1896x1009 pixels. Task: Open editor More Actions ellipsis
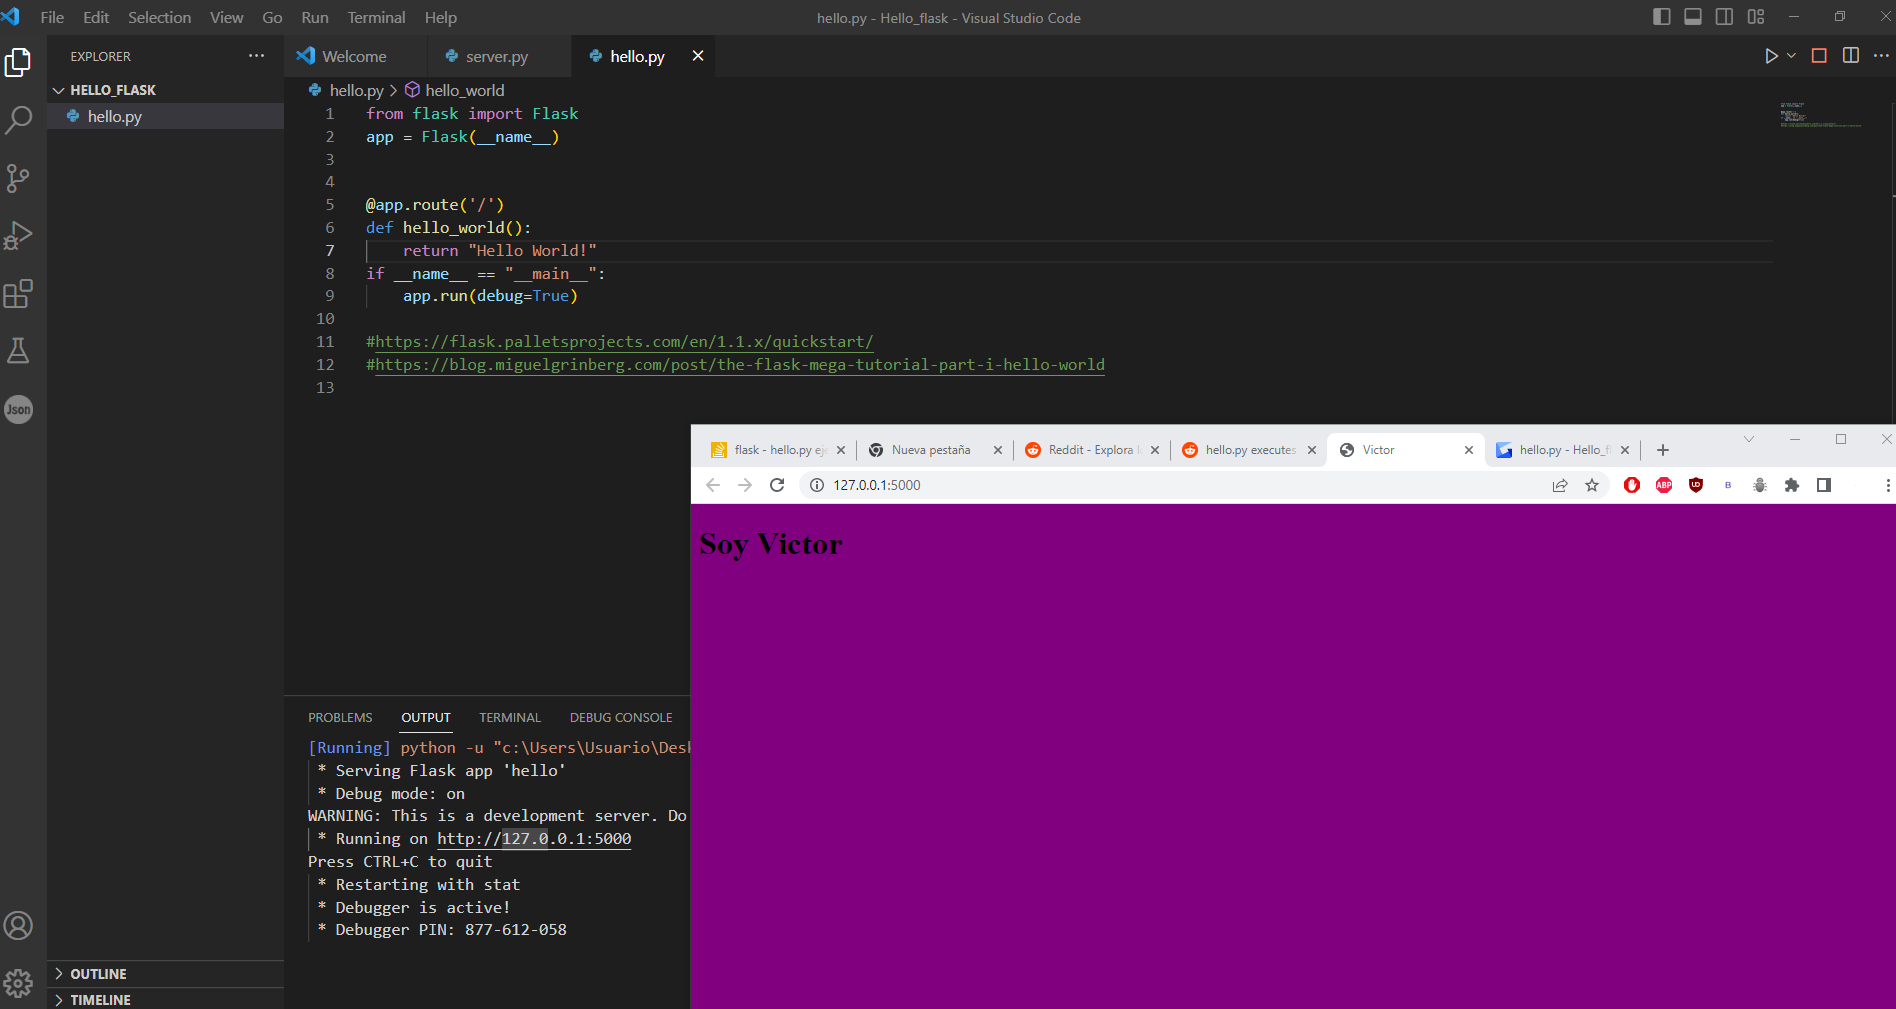[x=1881, y=56]
